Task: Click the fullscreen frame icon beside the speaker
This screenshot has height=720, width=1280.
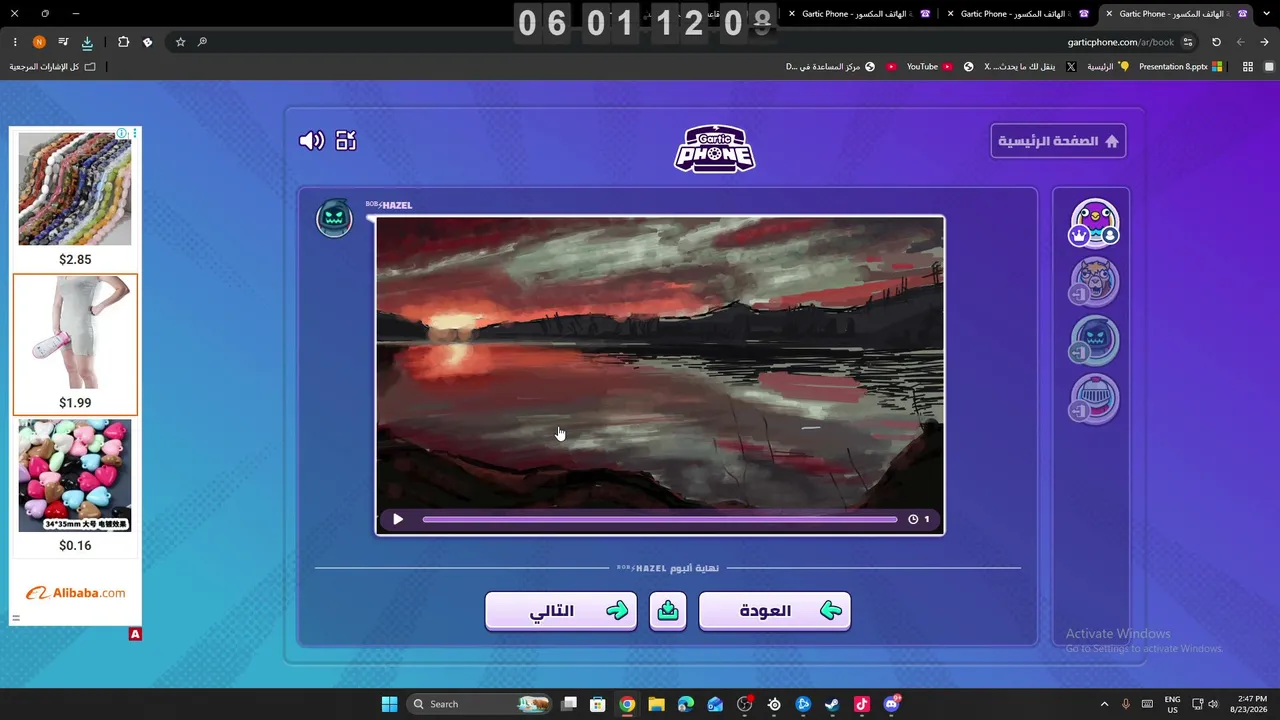Action: [346, 141]
